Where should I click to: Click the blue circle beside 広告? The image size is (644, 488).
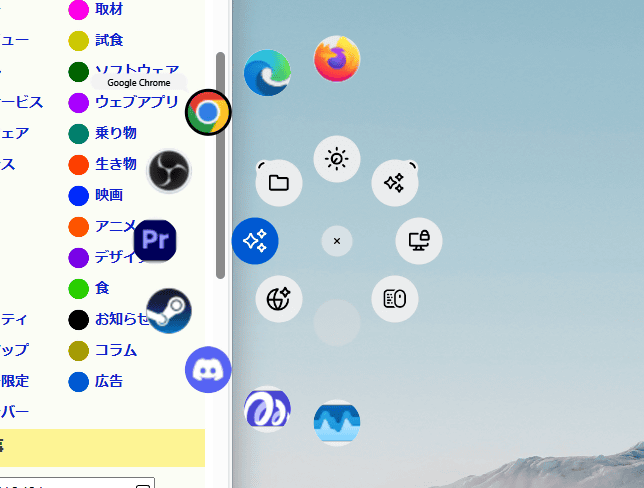78,381
